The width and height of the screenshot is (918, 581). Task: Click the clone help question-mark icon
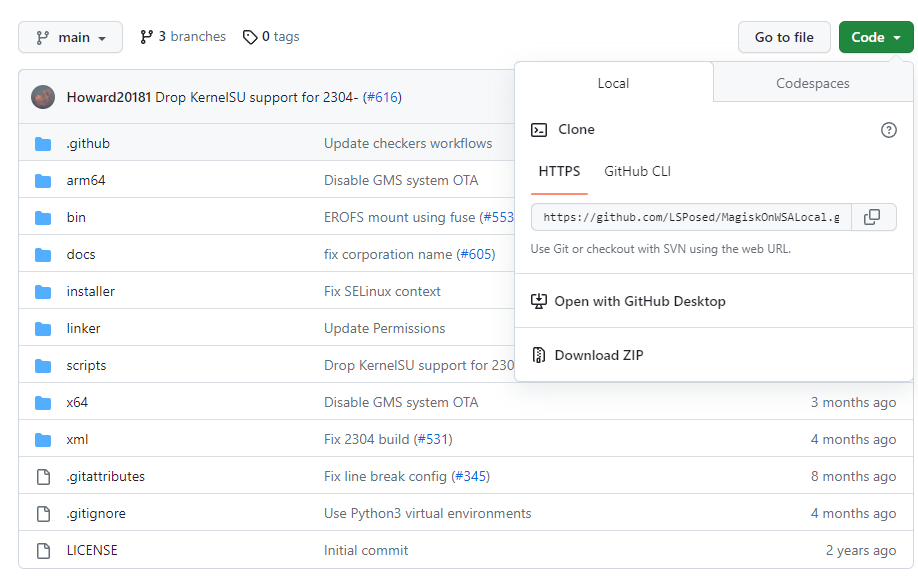pyautogui.click(x=889, y=130)
